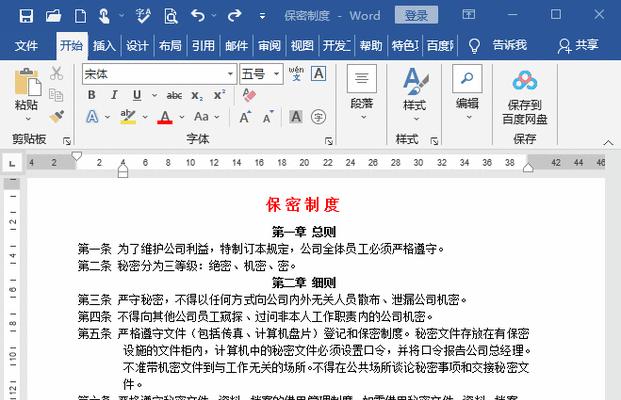Save the document with the floppy disk icon
The width and height of the screenshot is (621, 400).
pos(26,16)
